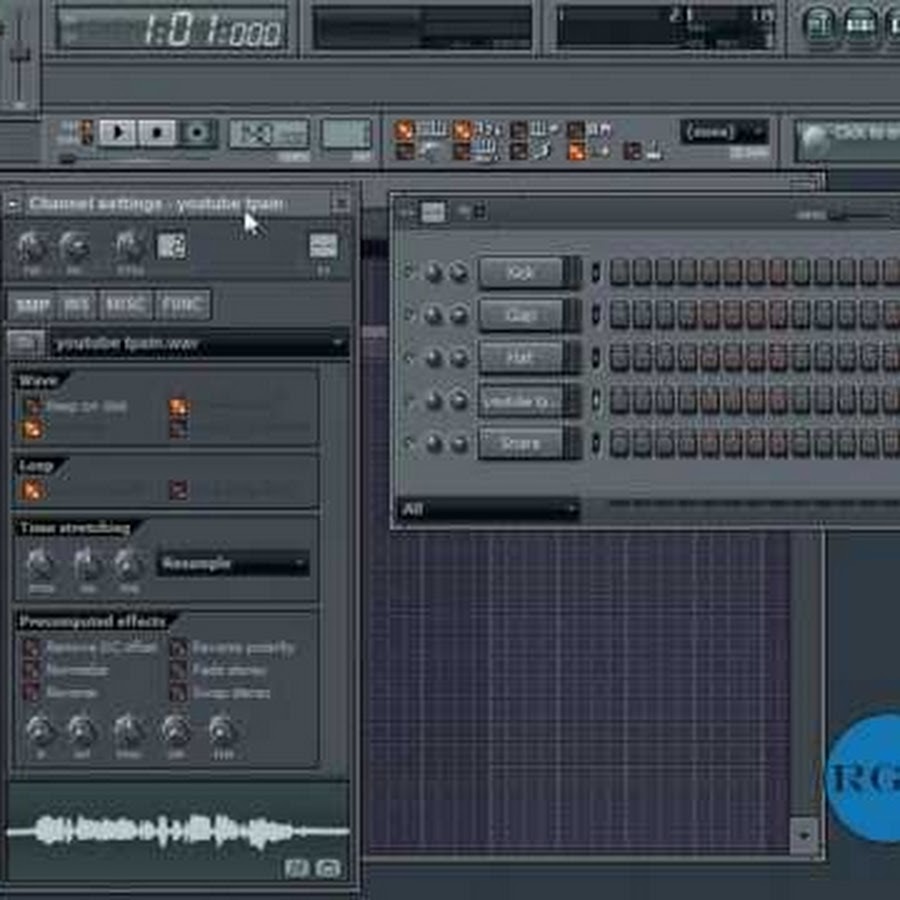Enable the Reverse polarity option
The height and width of the screenshot is (900, 900).
(x=178, y=648)
